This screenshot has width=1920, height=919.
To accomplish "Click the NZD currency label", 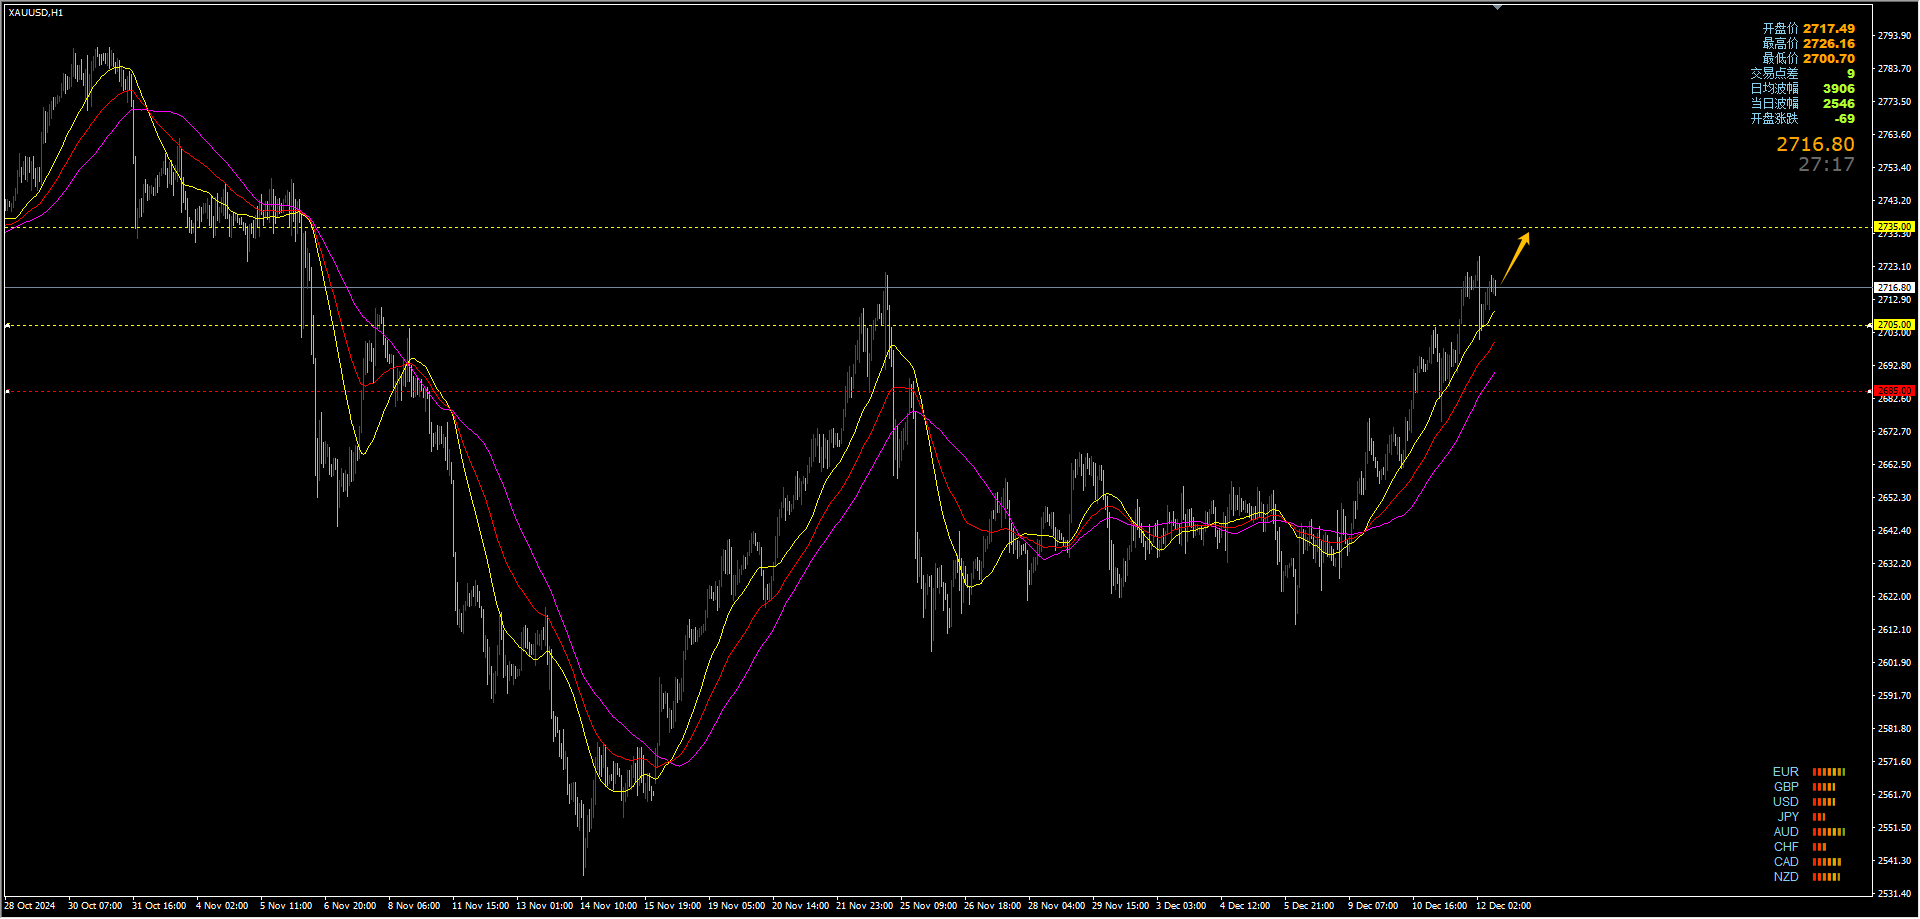I will coord(1785,877).
